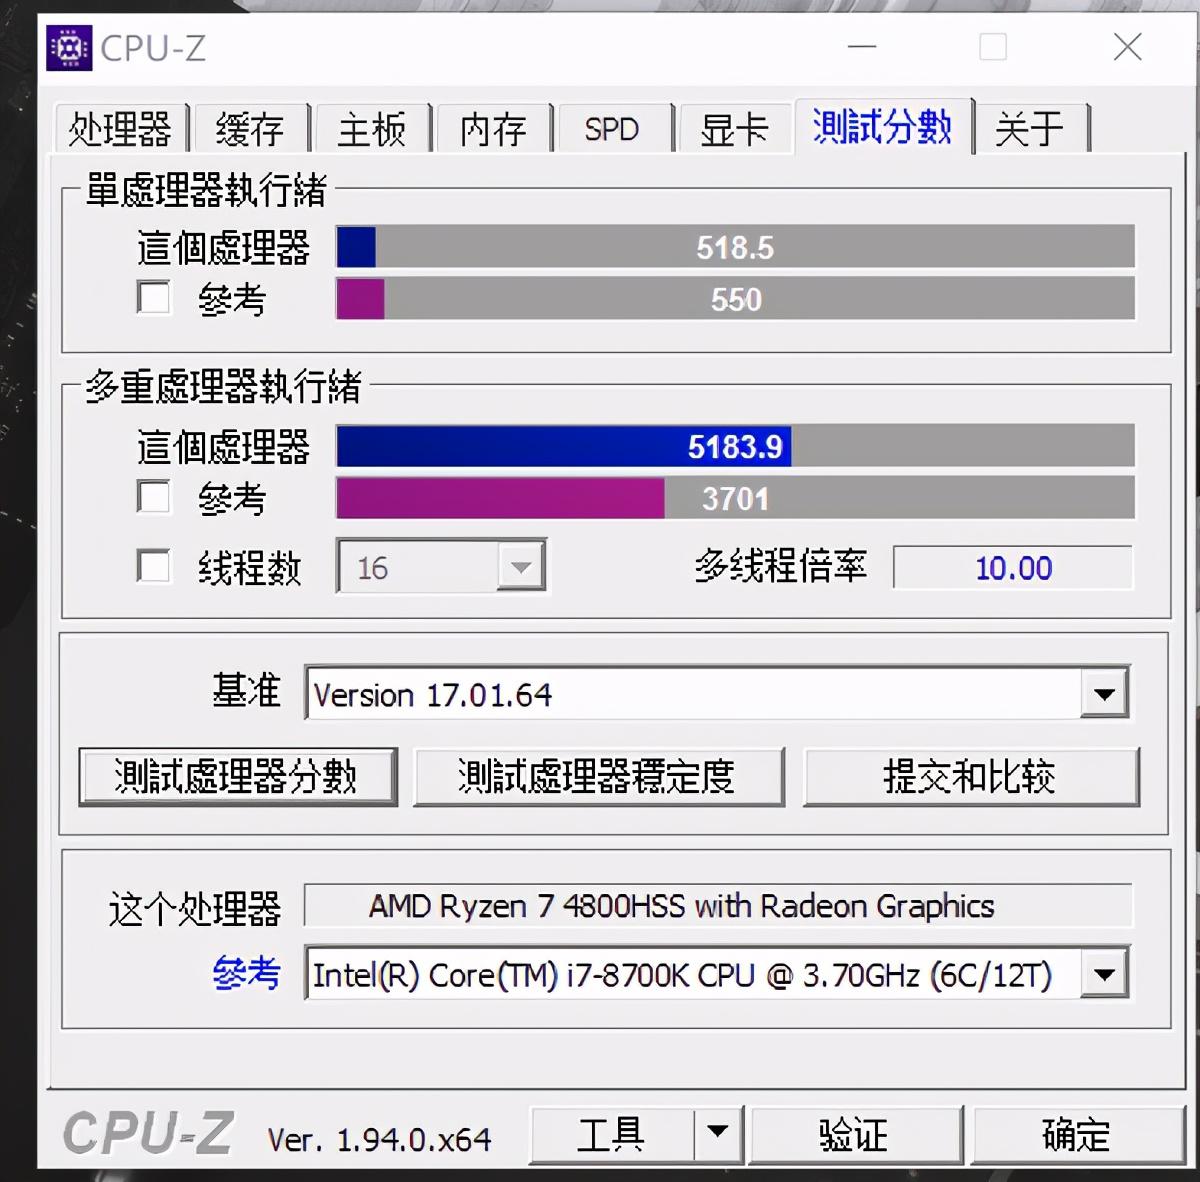
Task: Click the 多线程倍率 value field showing 10.00
Action: (x=1012, y=568)
